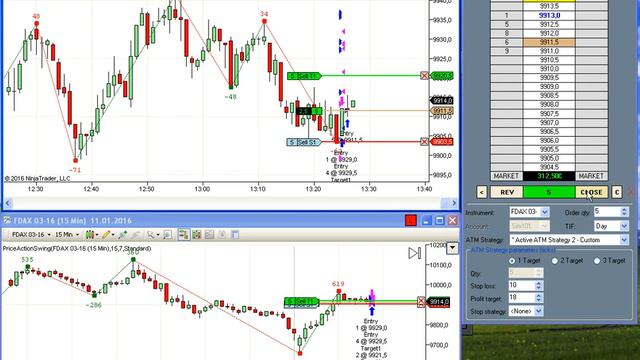640x360 pixels.
Task: Jump to latest bar arrow on 15 Min chart
Action: 414,253
